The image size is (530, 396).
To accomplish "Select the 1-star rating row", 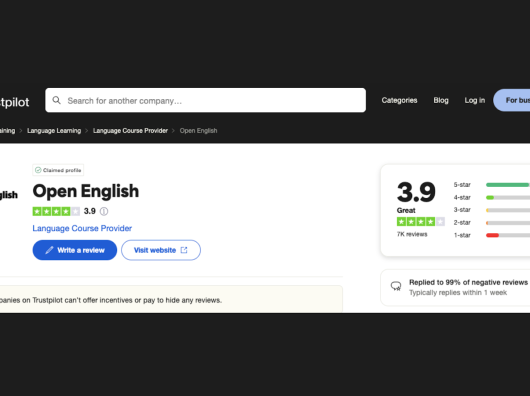I will click(492, 235).
